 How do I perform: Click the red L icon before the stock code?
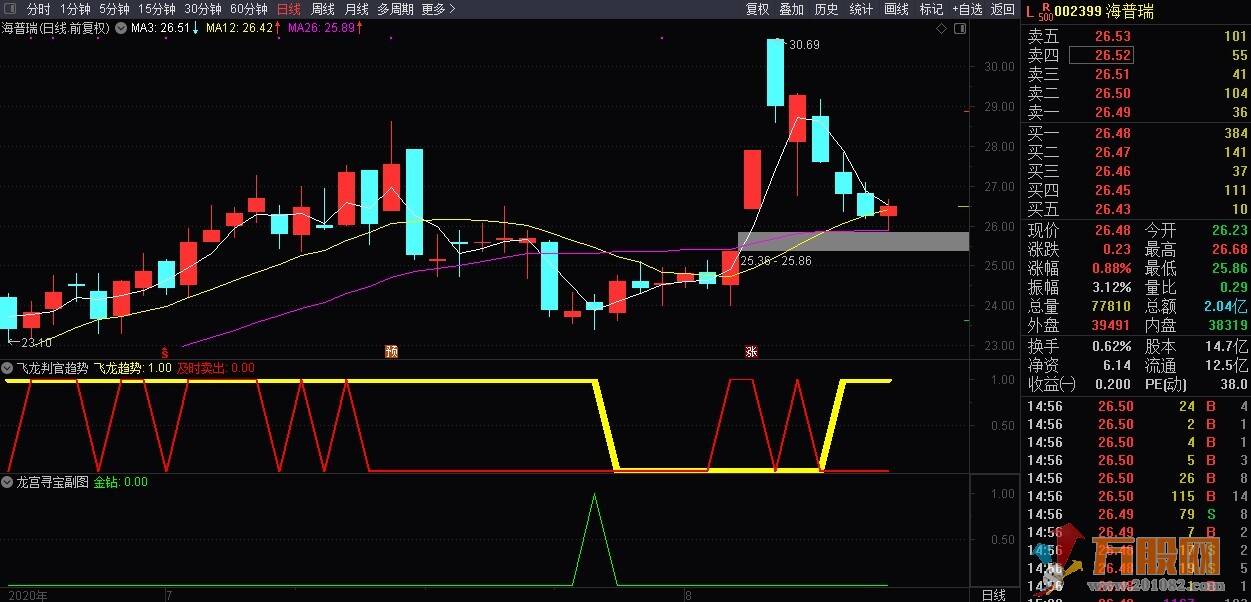[x=1030, y=10]
